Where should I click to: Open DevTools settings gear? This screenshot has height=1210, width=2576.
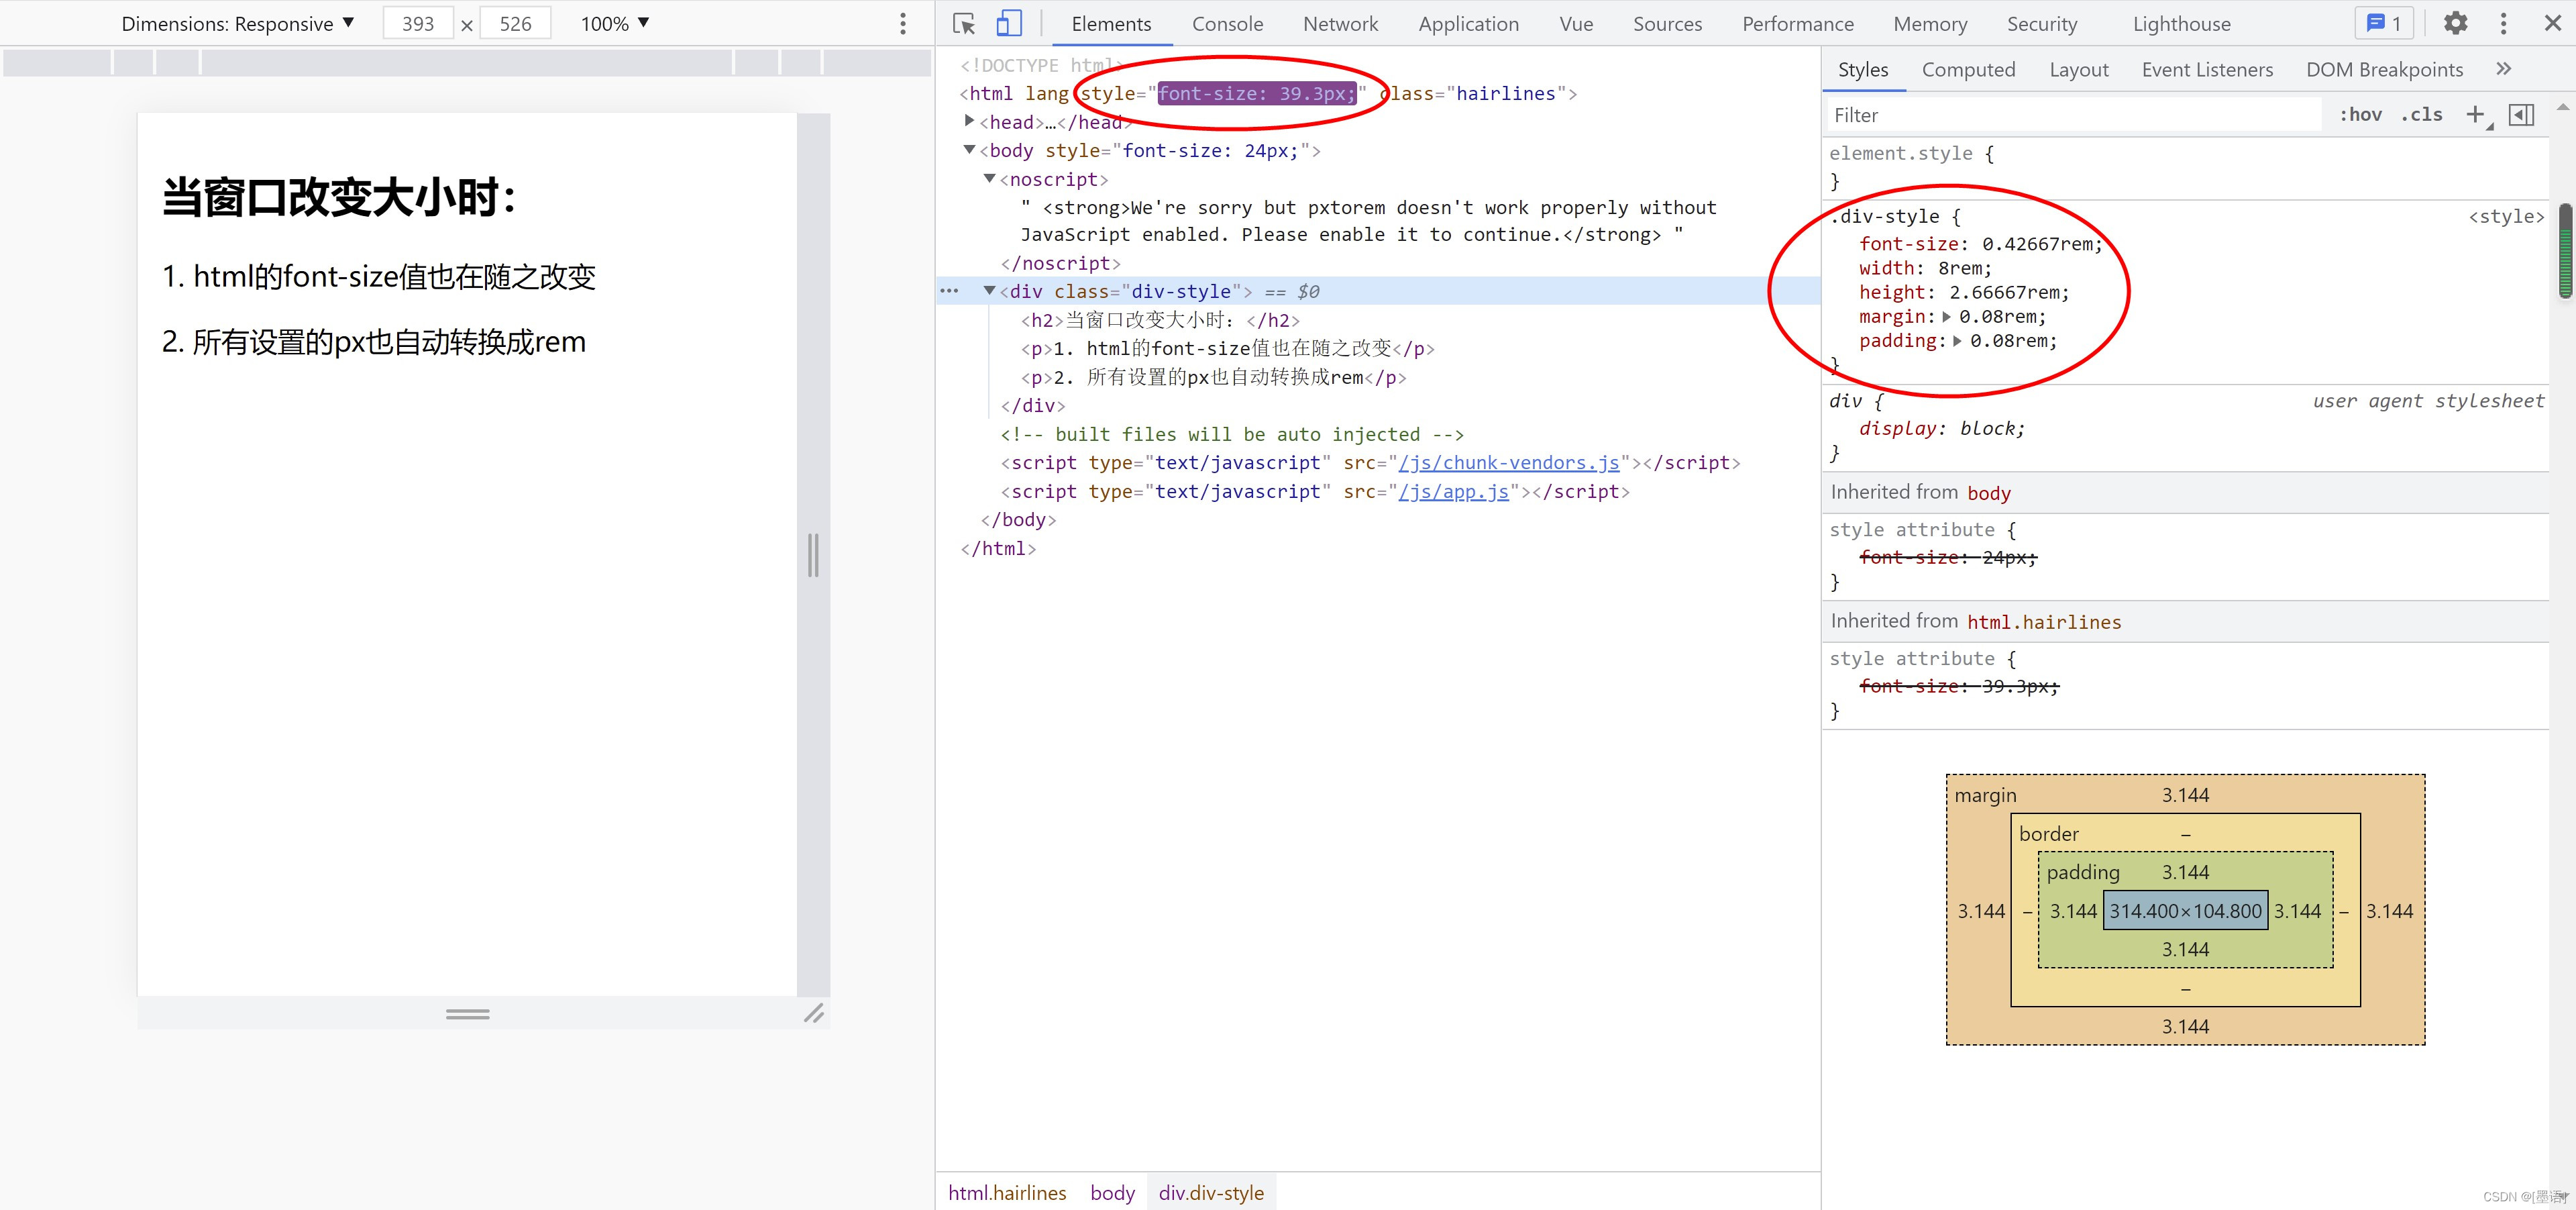click(x=2456, y=23)
